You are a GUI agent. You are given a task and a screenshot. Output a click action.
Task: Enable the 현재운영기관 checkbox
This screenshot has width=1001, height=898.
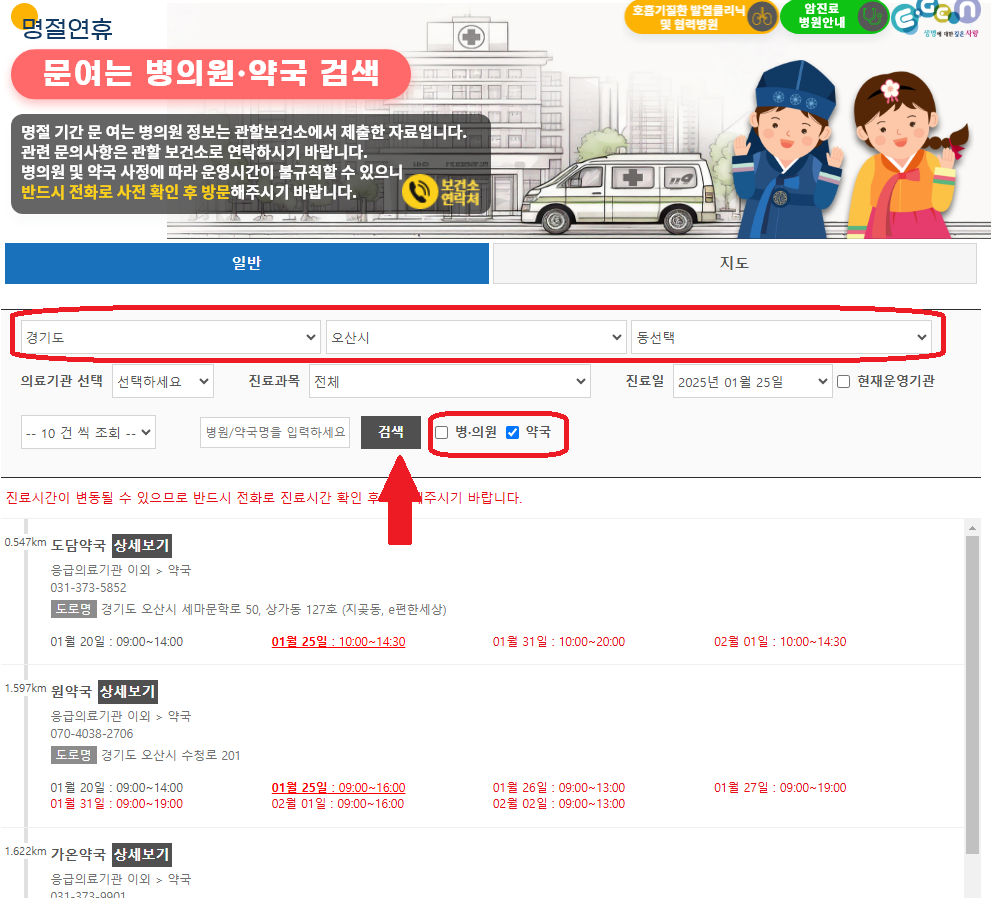[x=844, y=381]
